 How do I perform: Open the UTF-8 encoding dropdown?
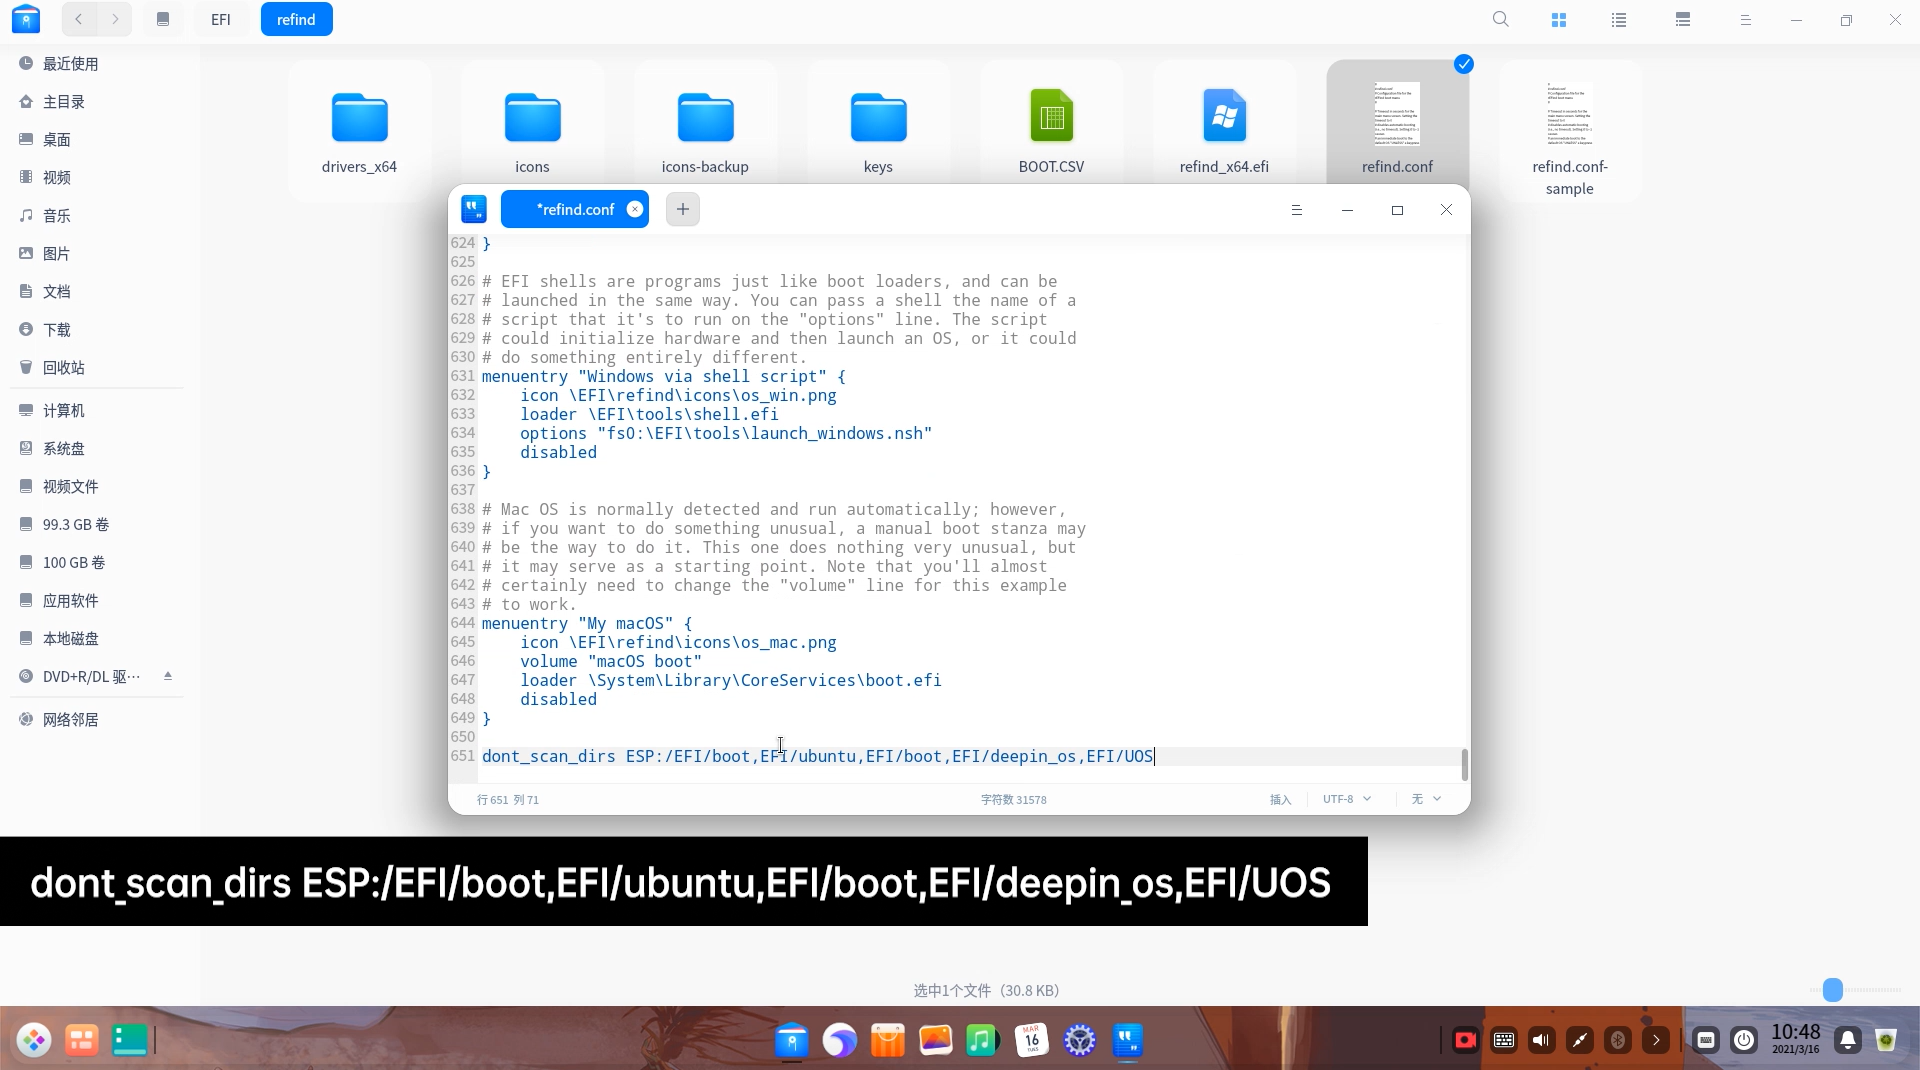[1346, 799]
